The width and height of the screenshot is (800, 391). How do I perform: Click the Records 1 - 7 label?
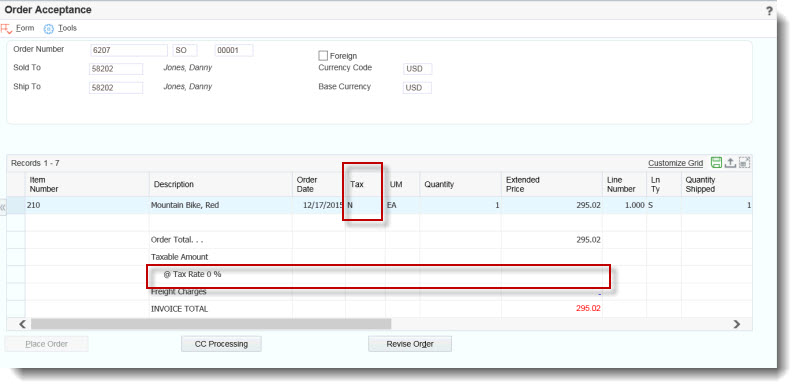pyautogui.click(x=35, y=163)
